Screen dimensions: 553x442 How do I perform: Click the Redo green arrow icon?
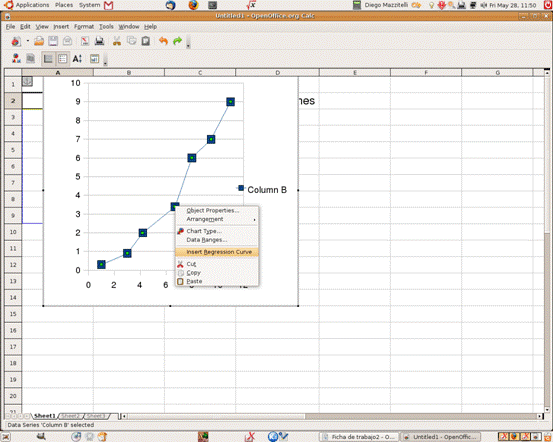[x=177, y=41]
